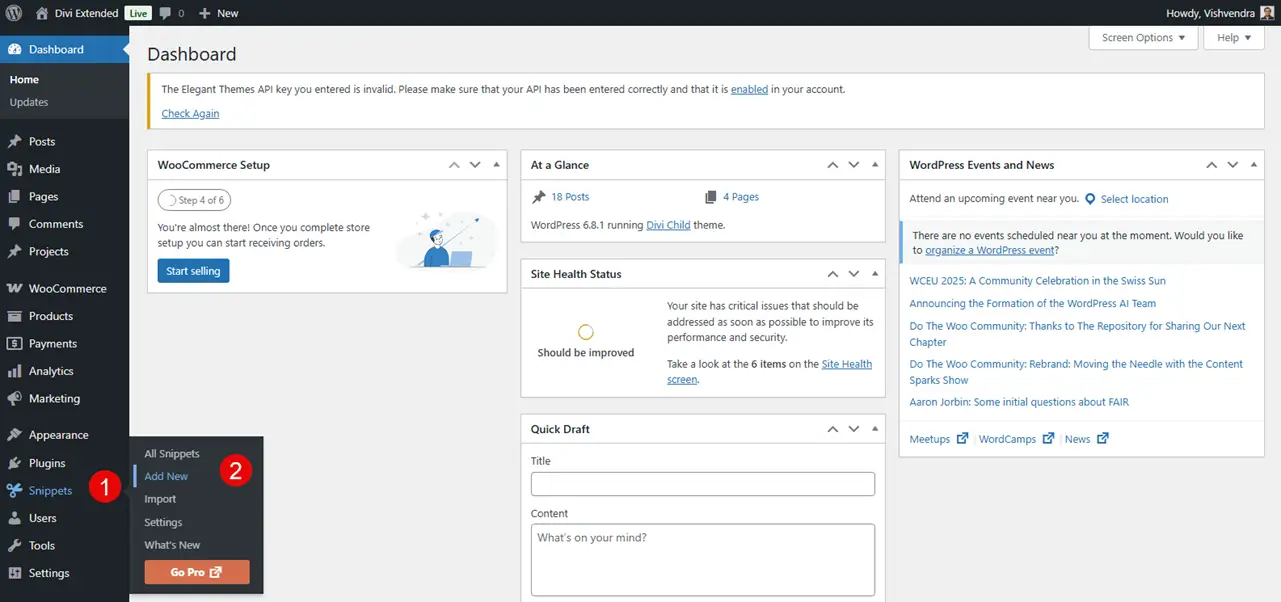
Task: Open Aaron Jorbin FAIR questions article
Action: coord(1019,402)
